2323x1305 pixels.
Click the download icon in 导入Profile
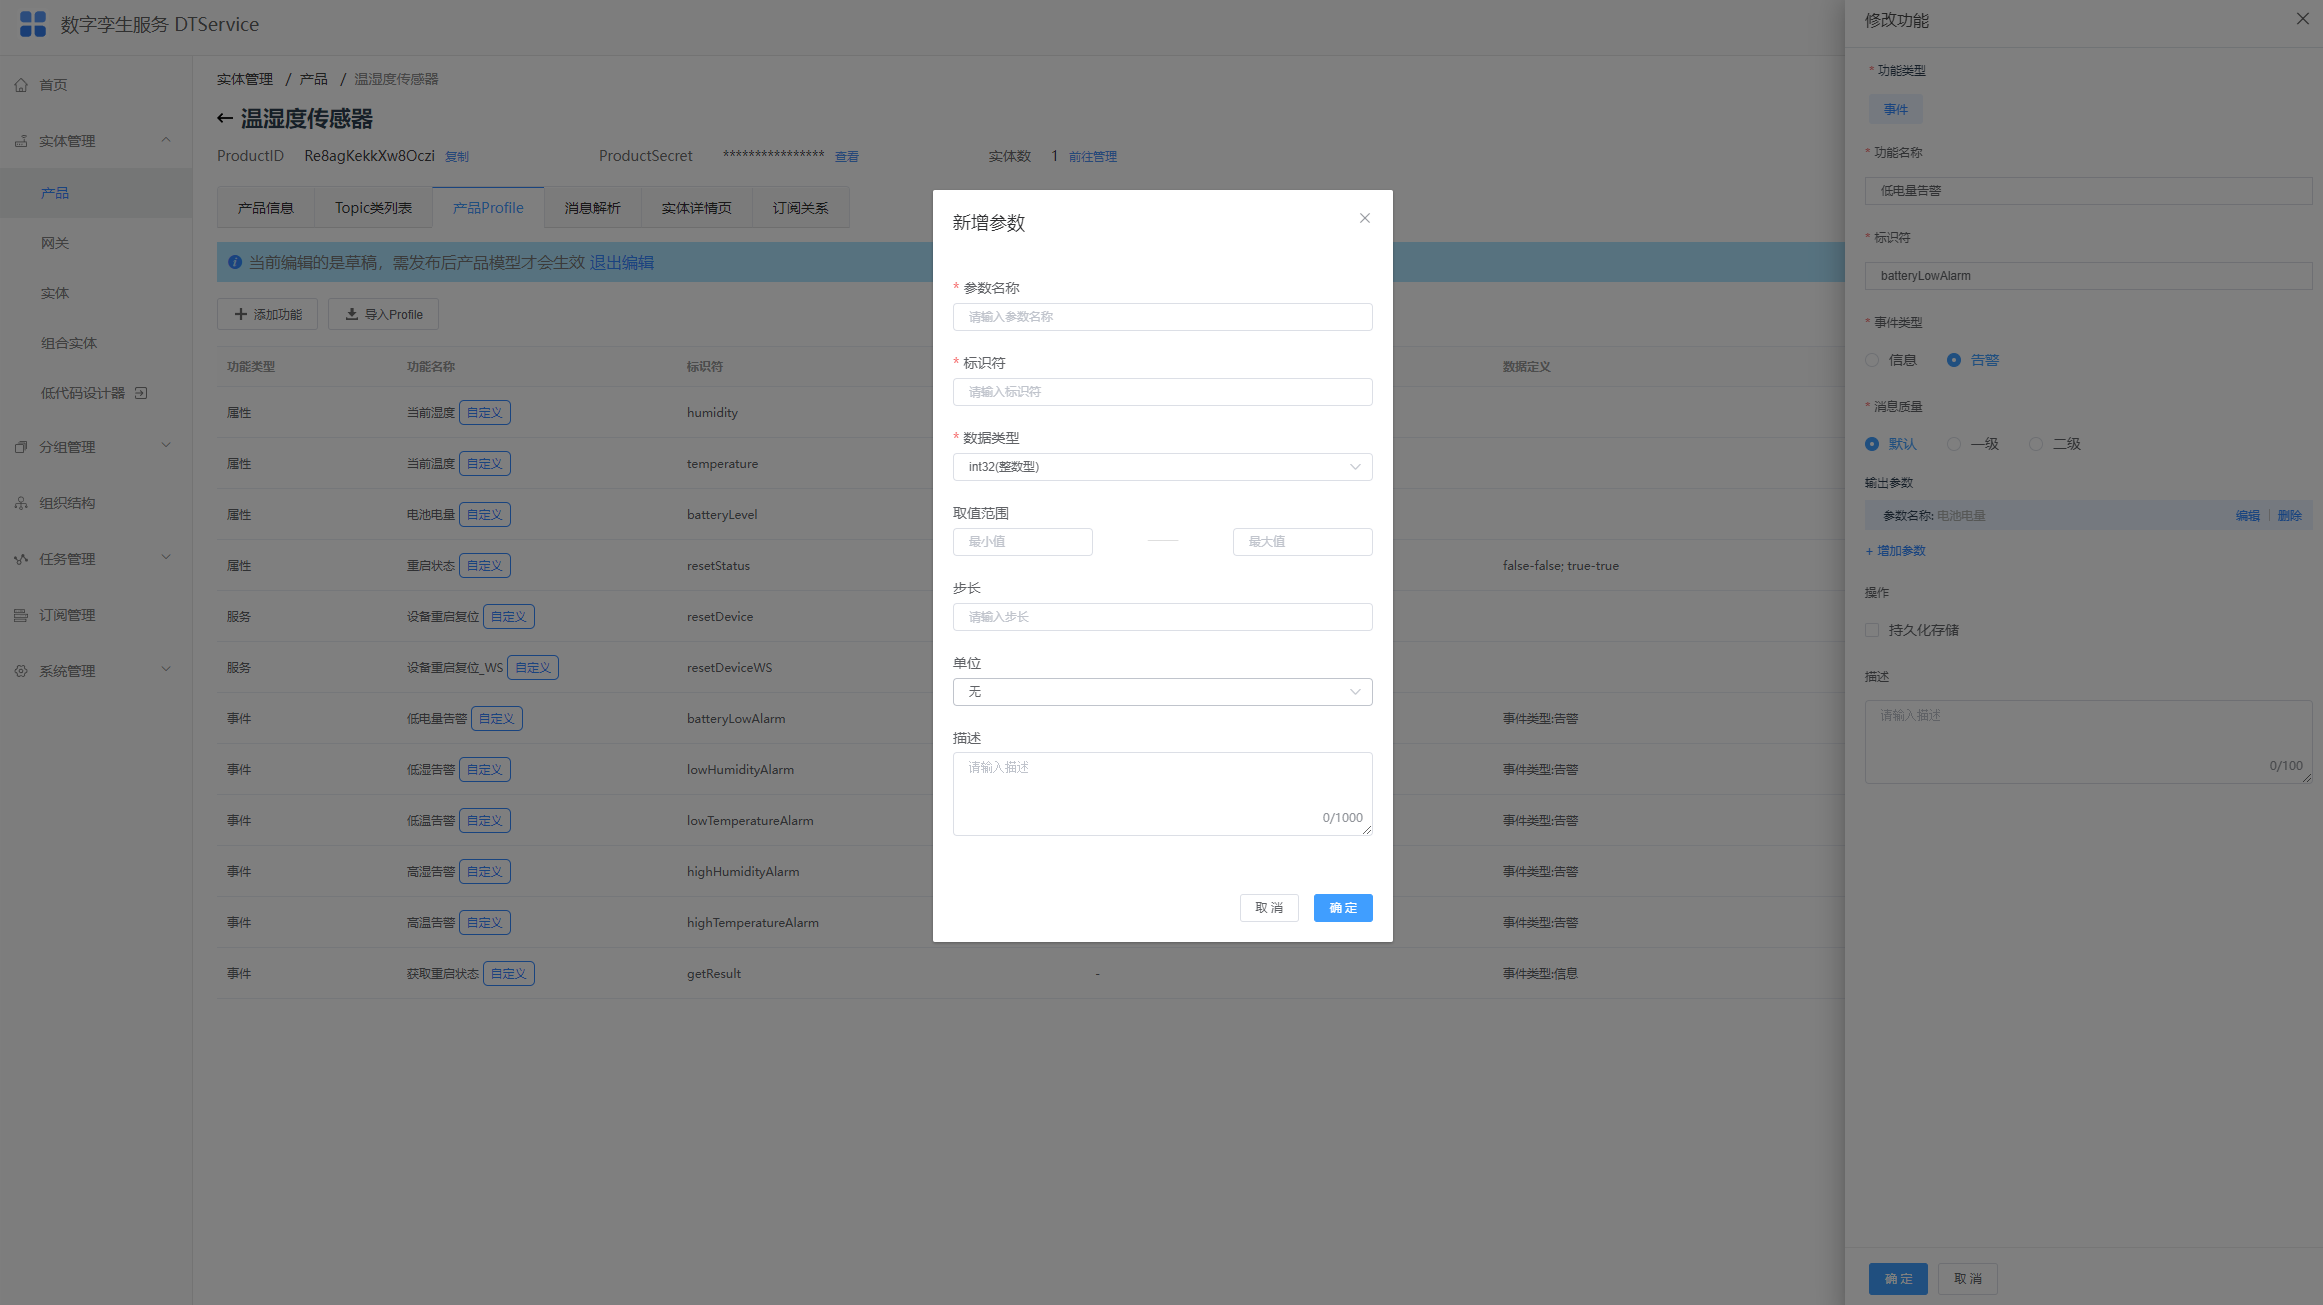[352, 314]
